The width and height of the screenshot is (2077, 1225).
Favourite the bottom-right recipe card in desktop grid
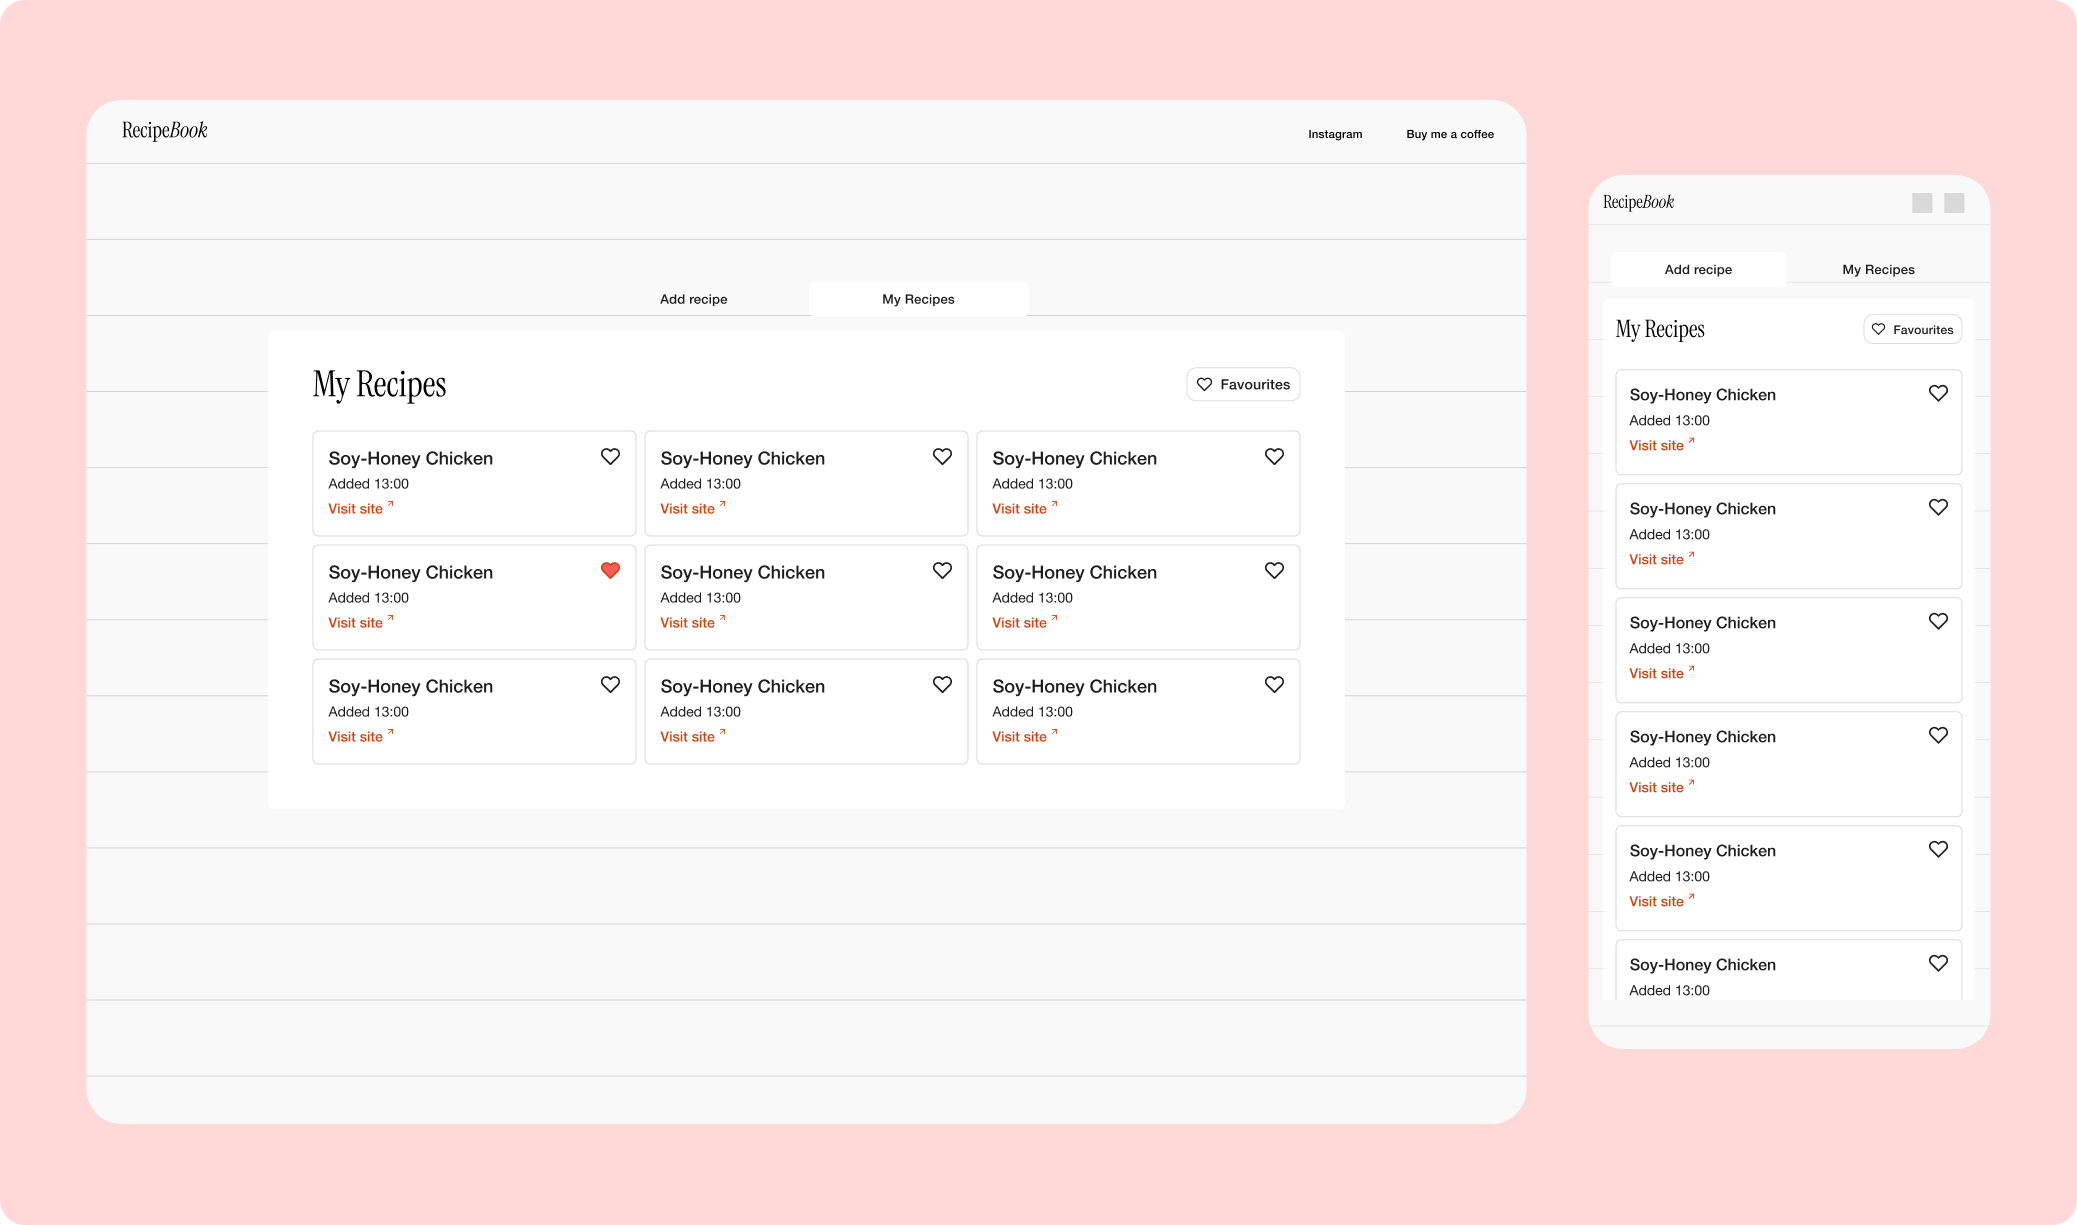coord(1274,685)
